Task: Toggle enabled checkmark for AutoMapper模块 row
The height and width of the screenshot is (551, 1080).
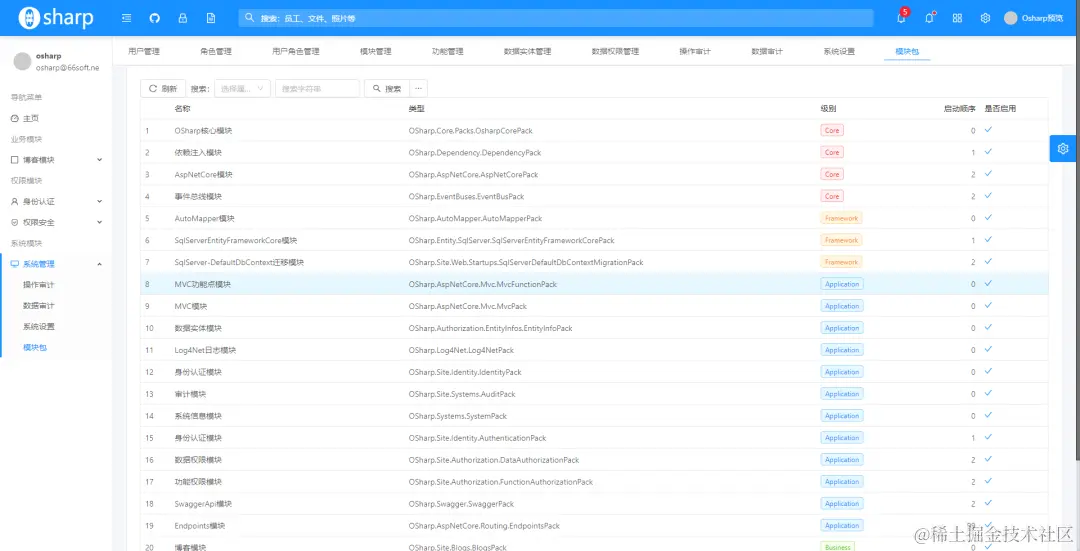Action: 988,218
